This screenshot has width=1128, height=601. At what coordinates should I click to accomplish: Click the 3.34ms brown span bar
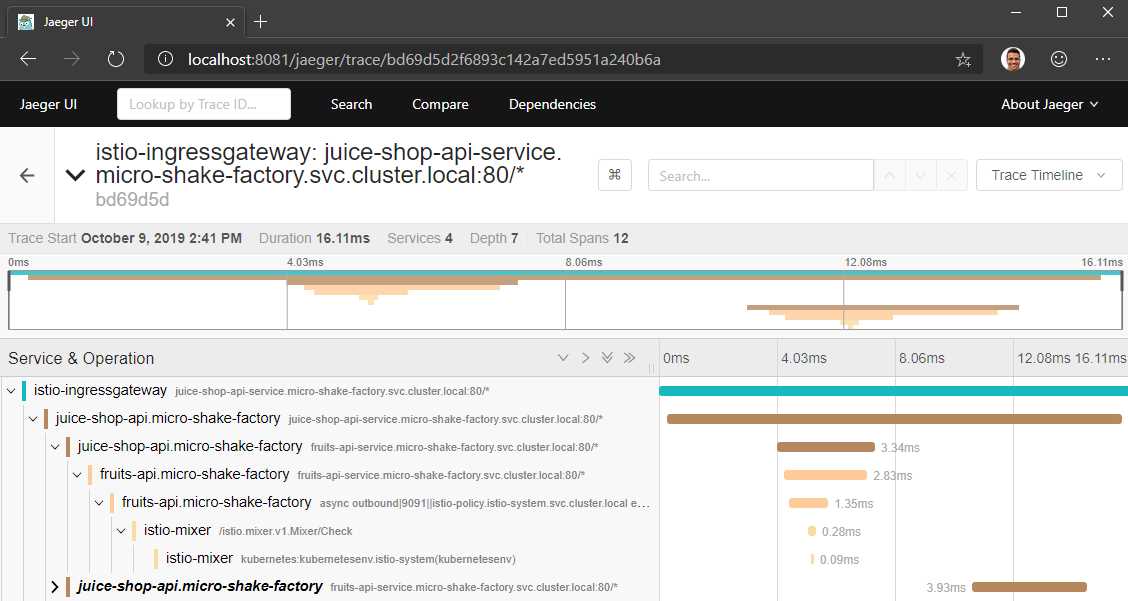point(826,447)
